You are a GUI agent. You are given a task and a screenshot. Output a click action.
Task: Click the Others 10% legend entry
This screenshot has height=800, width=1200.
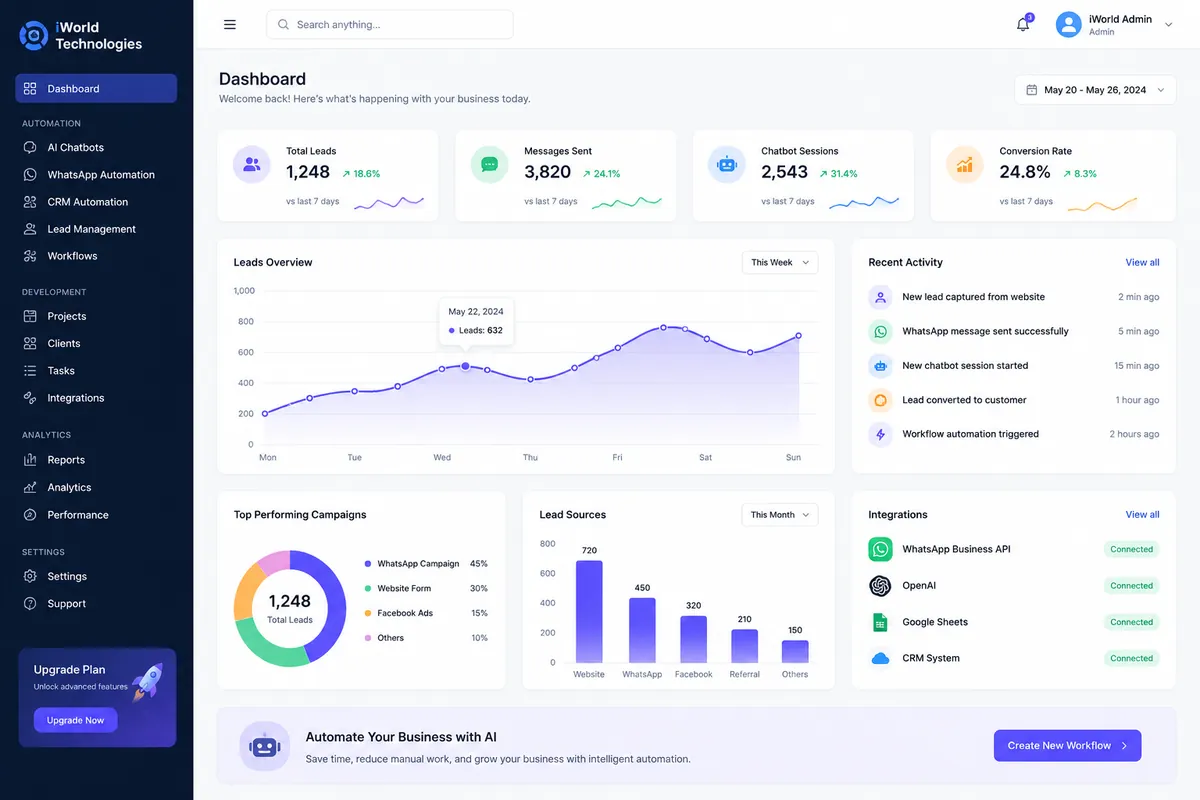point(426,638)
